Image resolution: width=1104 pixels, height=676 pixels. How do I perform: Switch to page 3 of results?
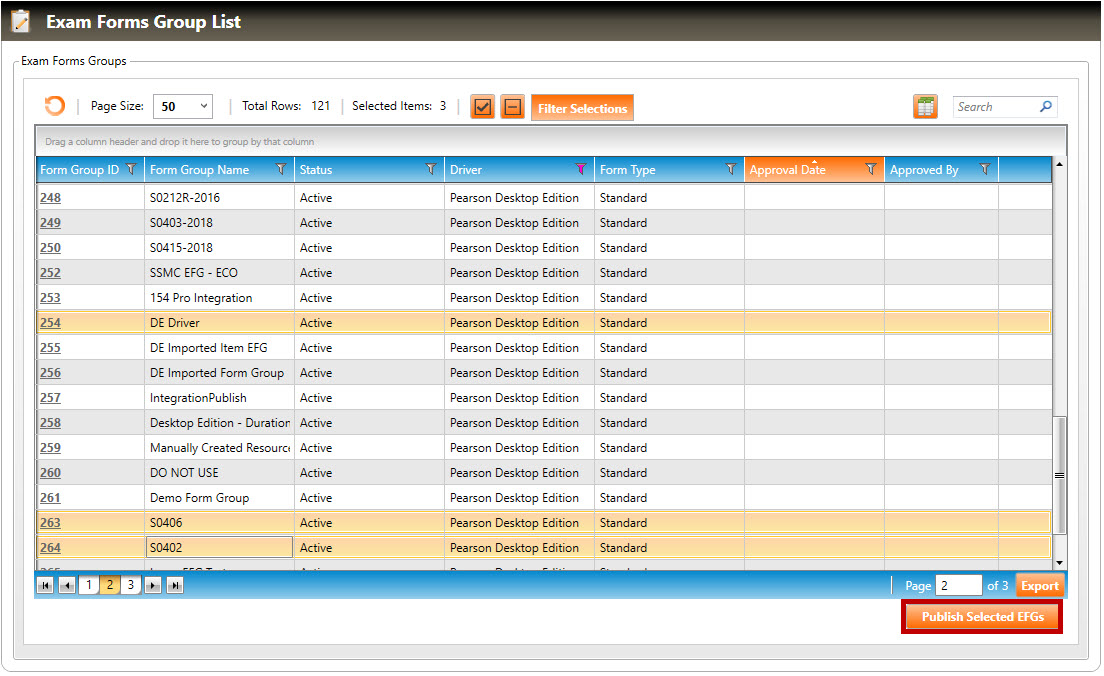pyautogui.click(x=131, y=586)
